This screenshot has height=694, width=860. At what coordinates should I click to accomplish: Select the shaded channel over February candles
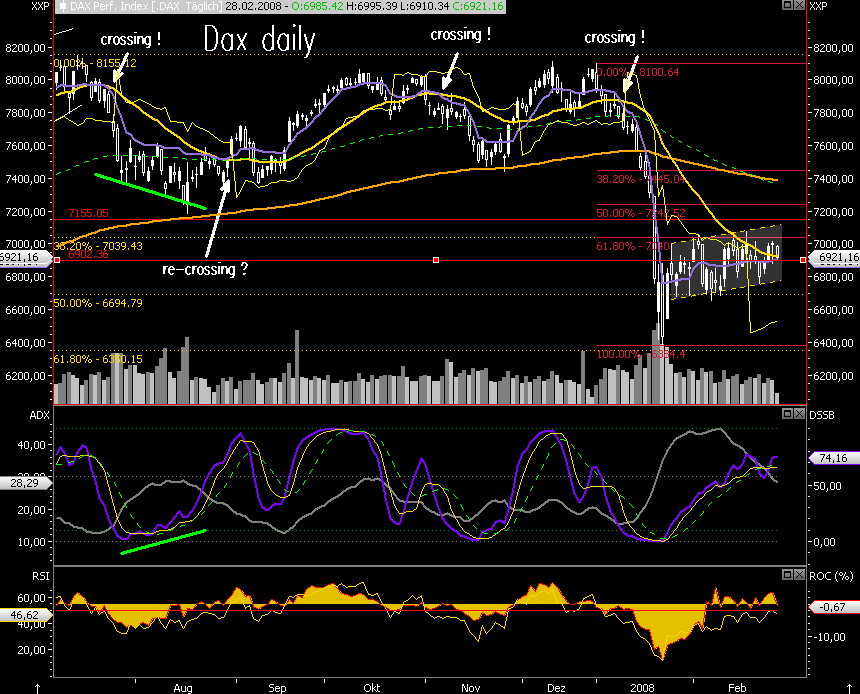pos(726,262)
